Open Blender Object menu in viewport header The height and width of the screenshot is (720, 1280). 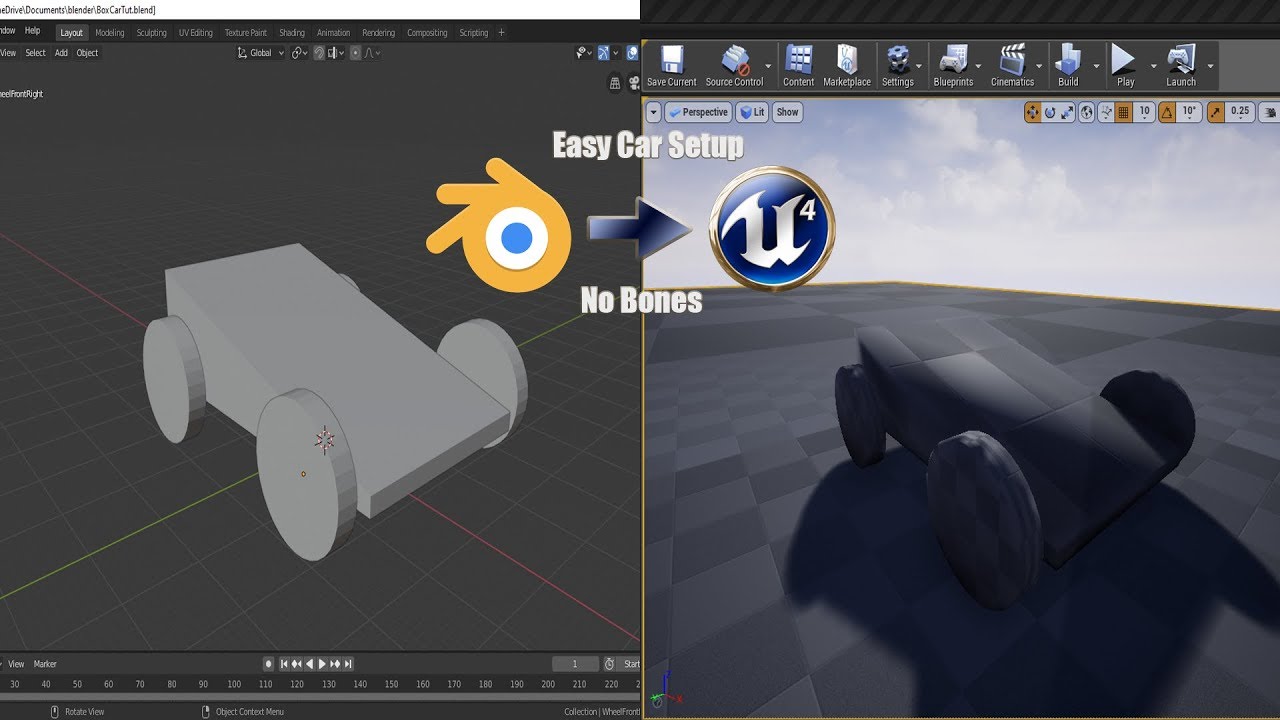[x=87, y=53]
